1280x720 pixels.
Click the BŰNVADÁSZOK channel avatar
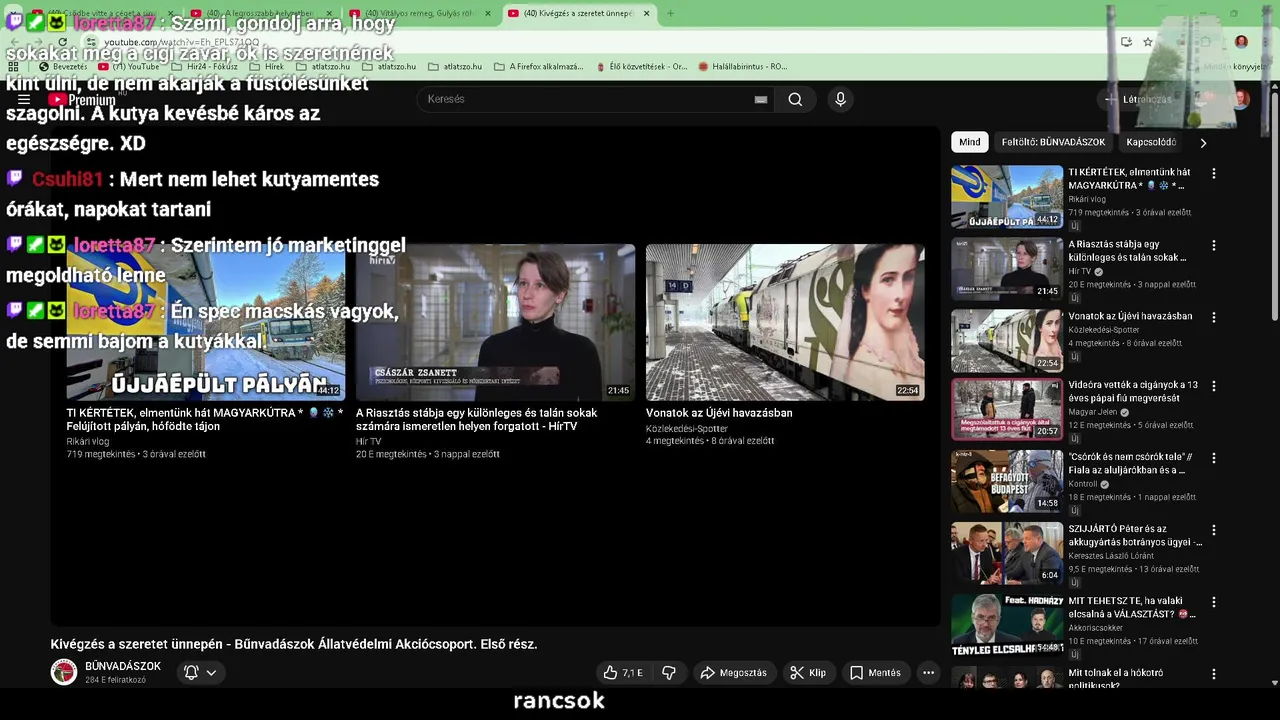point(64,672)
